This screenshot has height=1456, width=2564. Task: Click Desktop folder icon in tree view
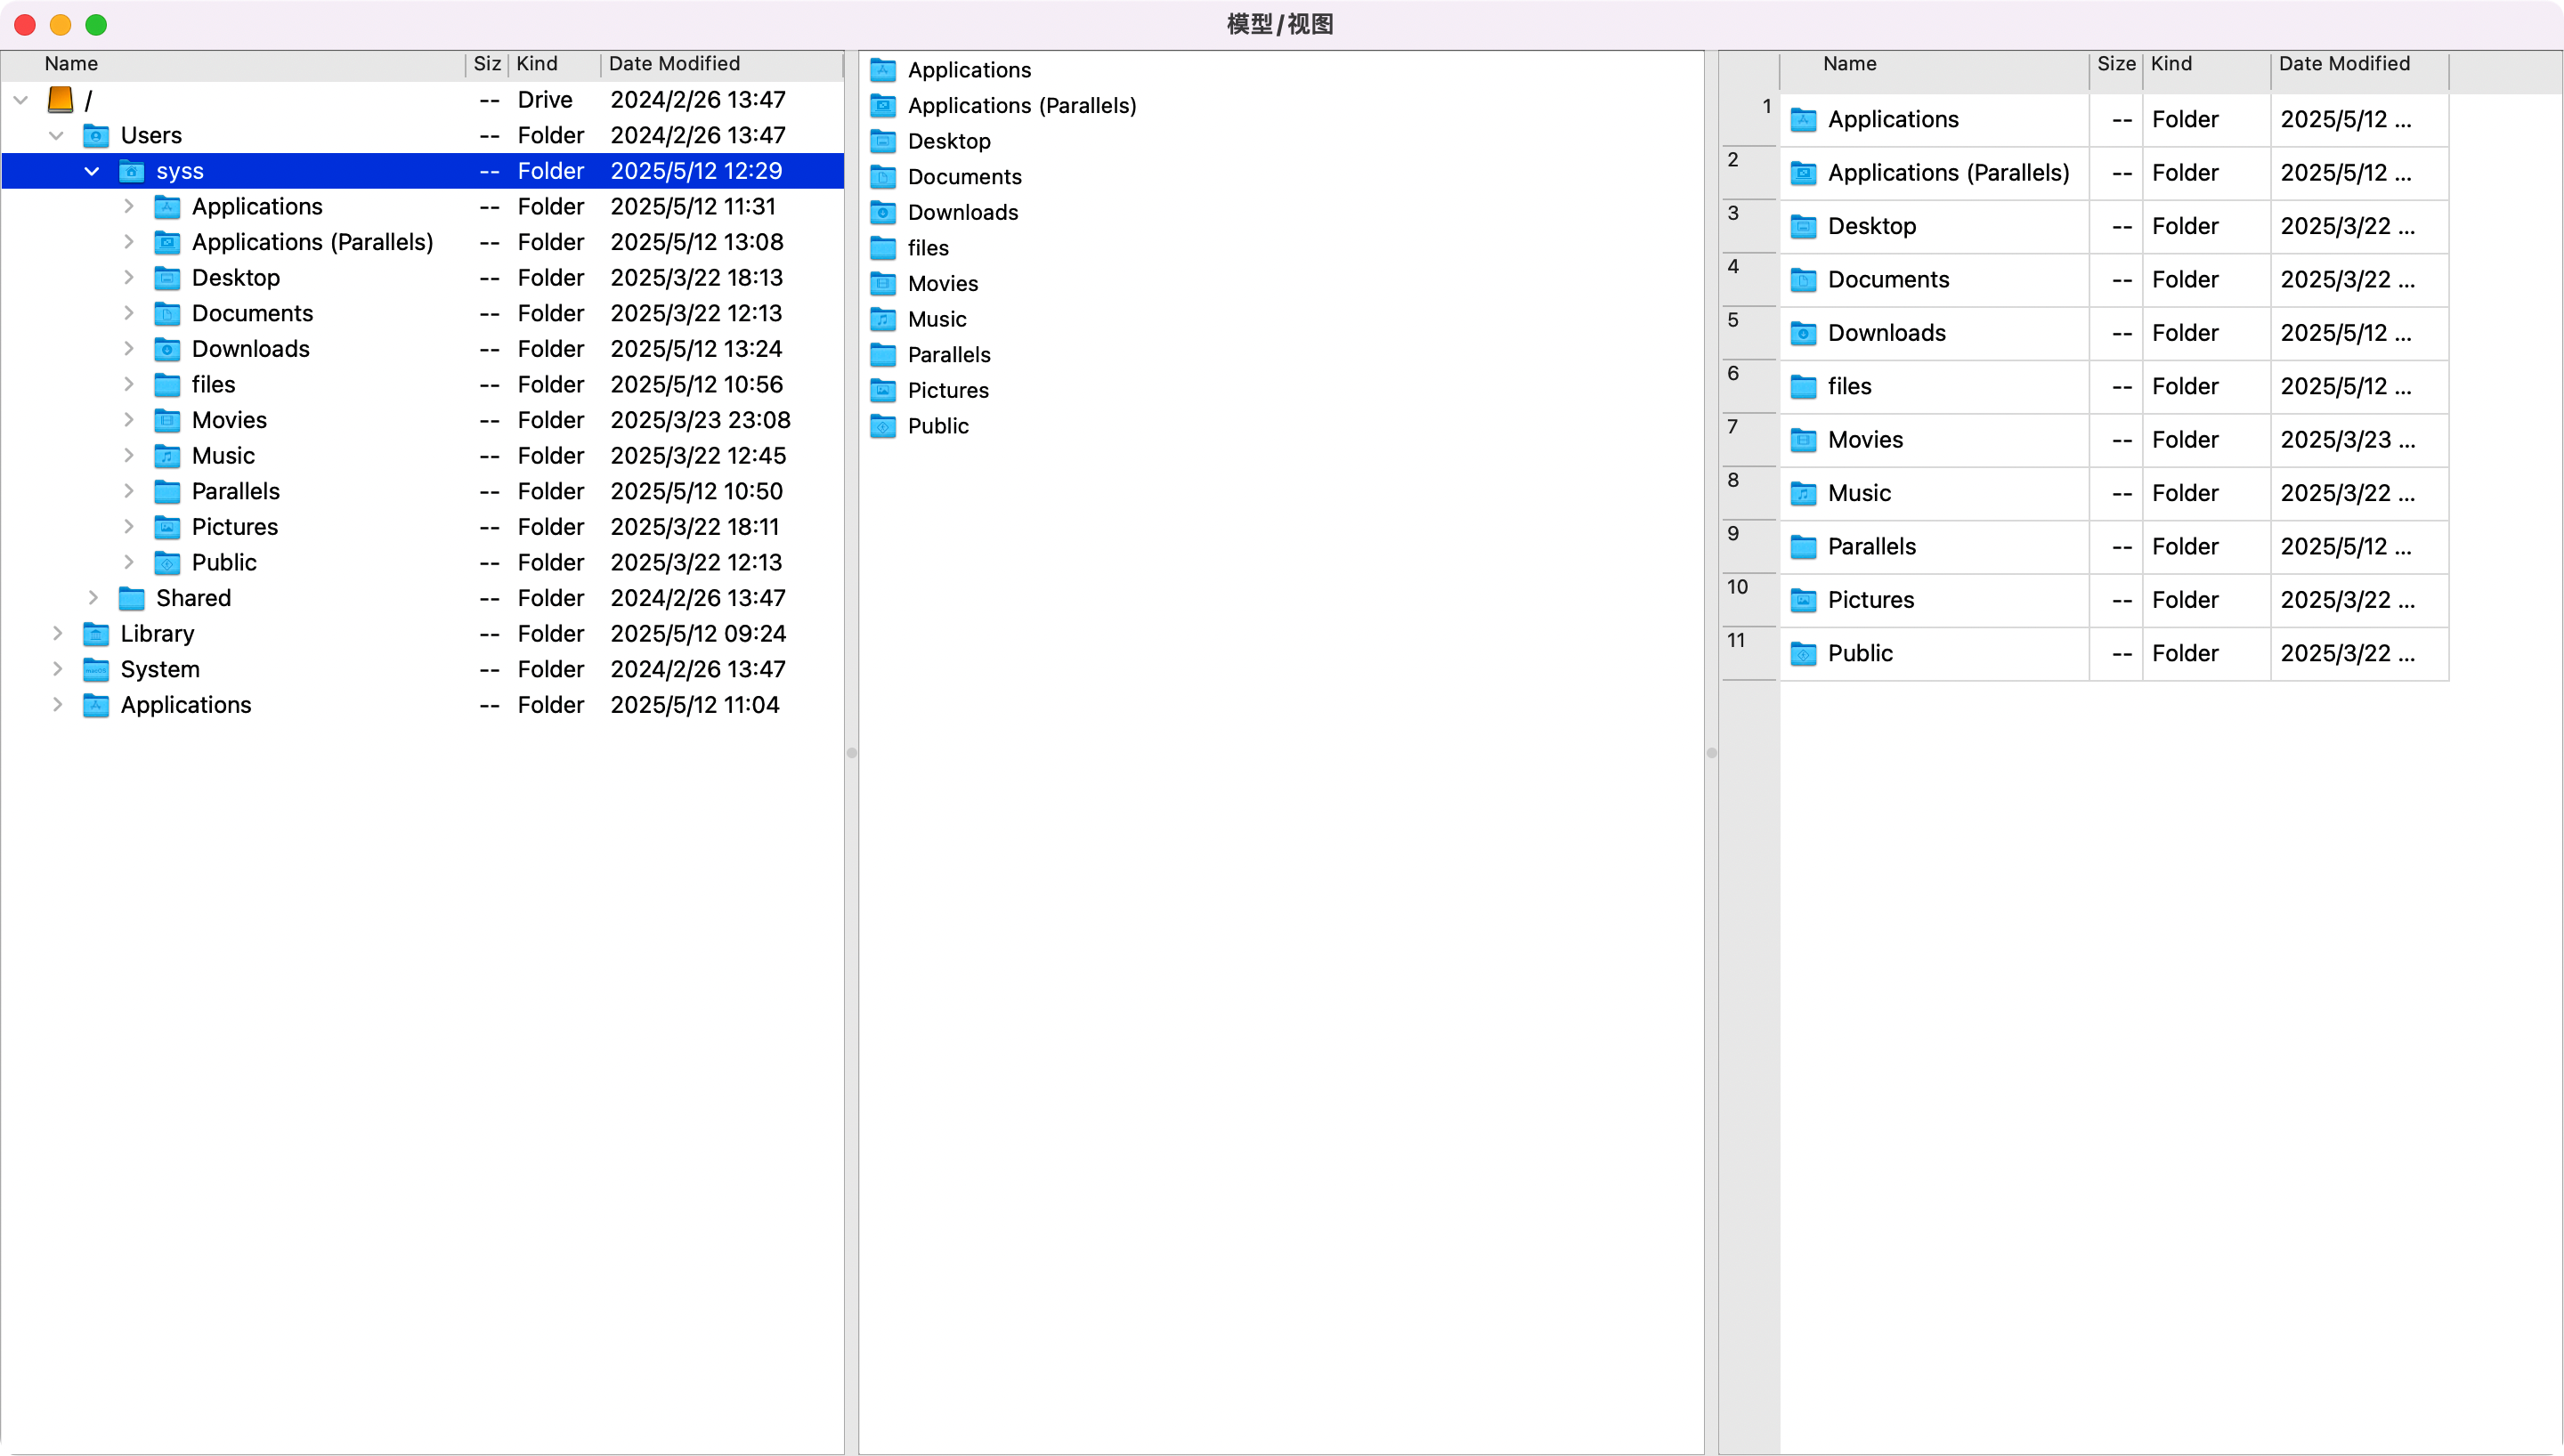[167, 278]
